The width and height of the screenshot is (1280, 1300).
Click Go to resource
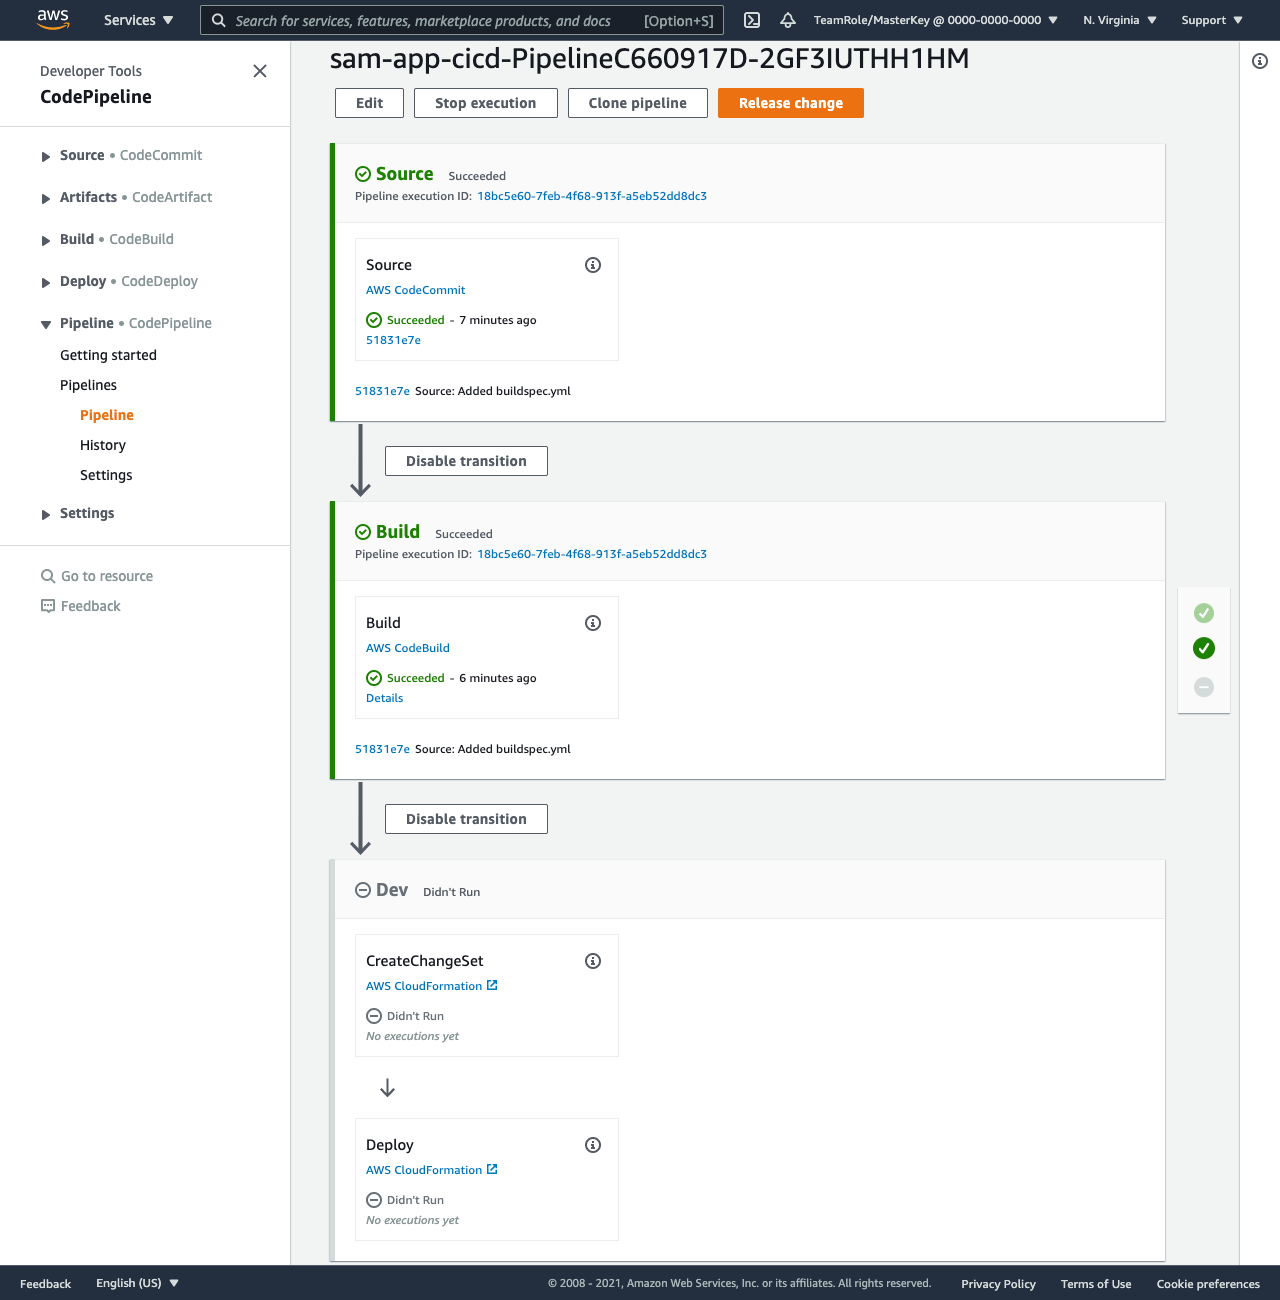107,576
